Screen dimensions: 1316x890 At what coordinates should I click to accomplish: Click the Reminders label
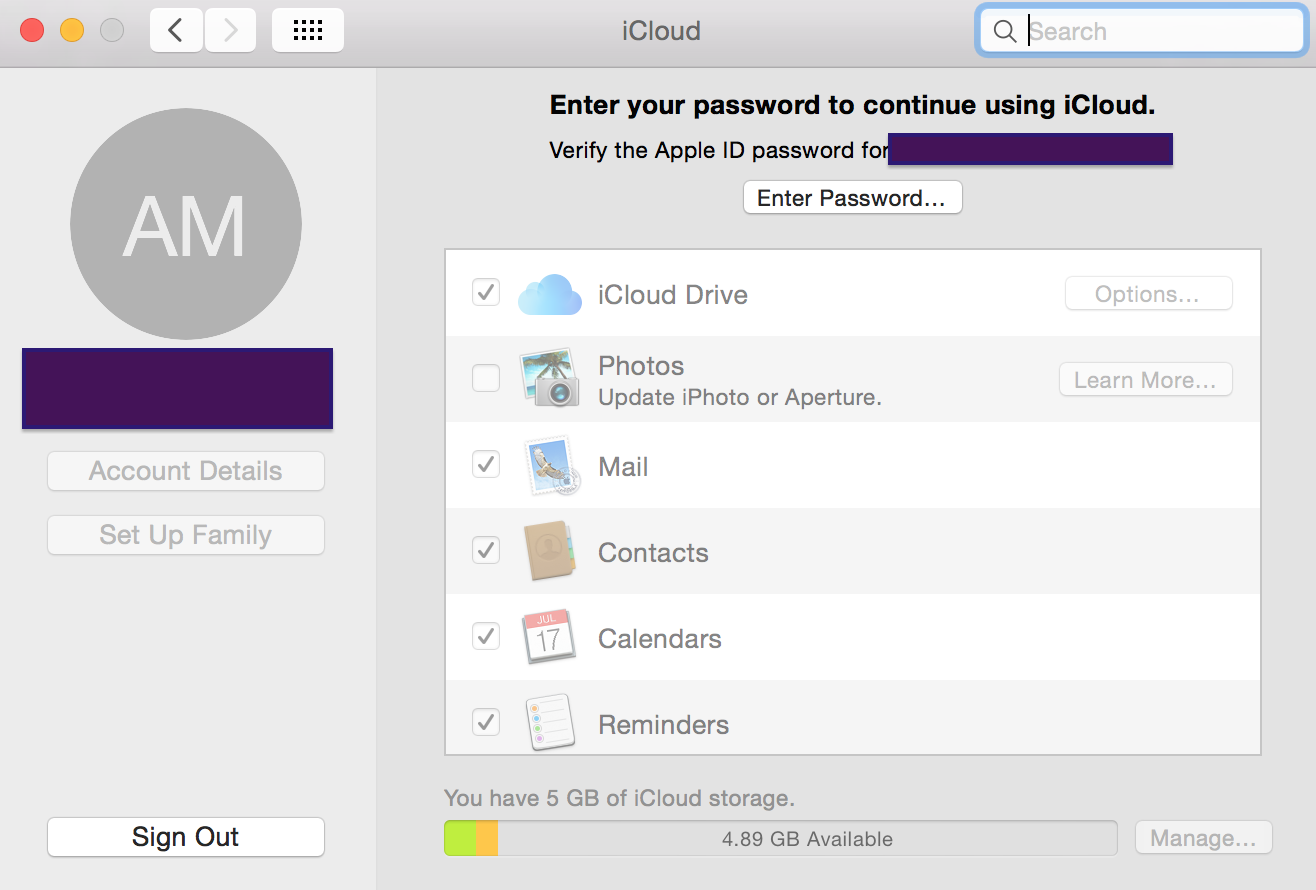663,725
